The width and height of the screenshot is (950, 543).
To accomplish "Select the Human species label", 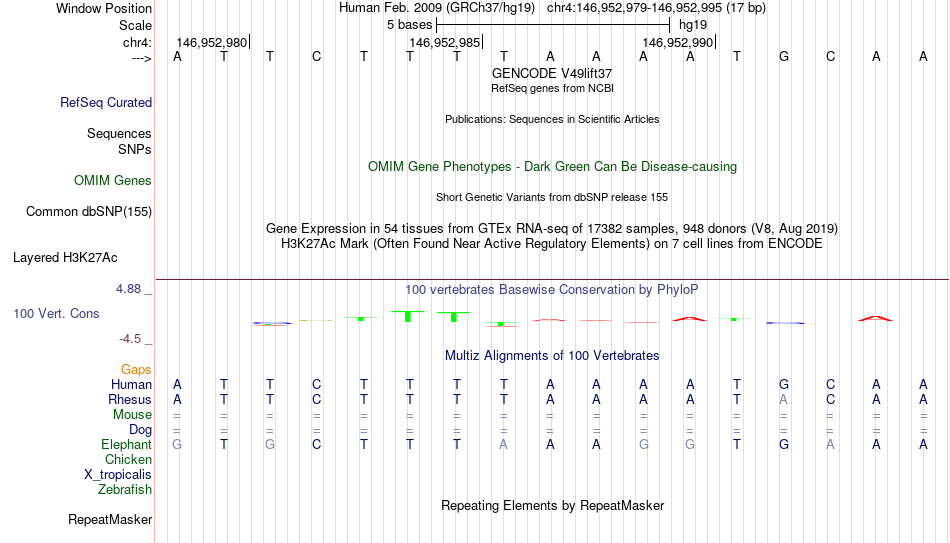I will coord(131,385).
